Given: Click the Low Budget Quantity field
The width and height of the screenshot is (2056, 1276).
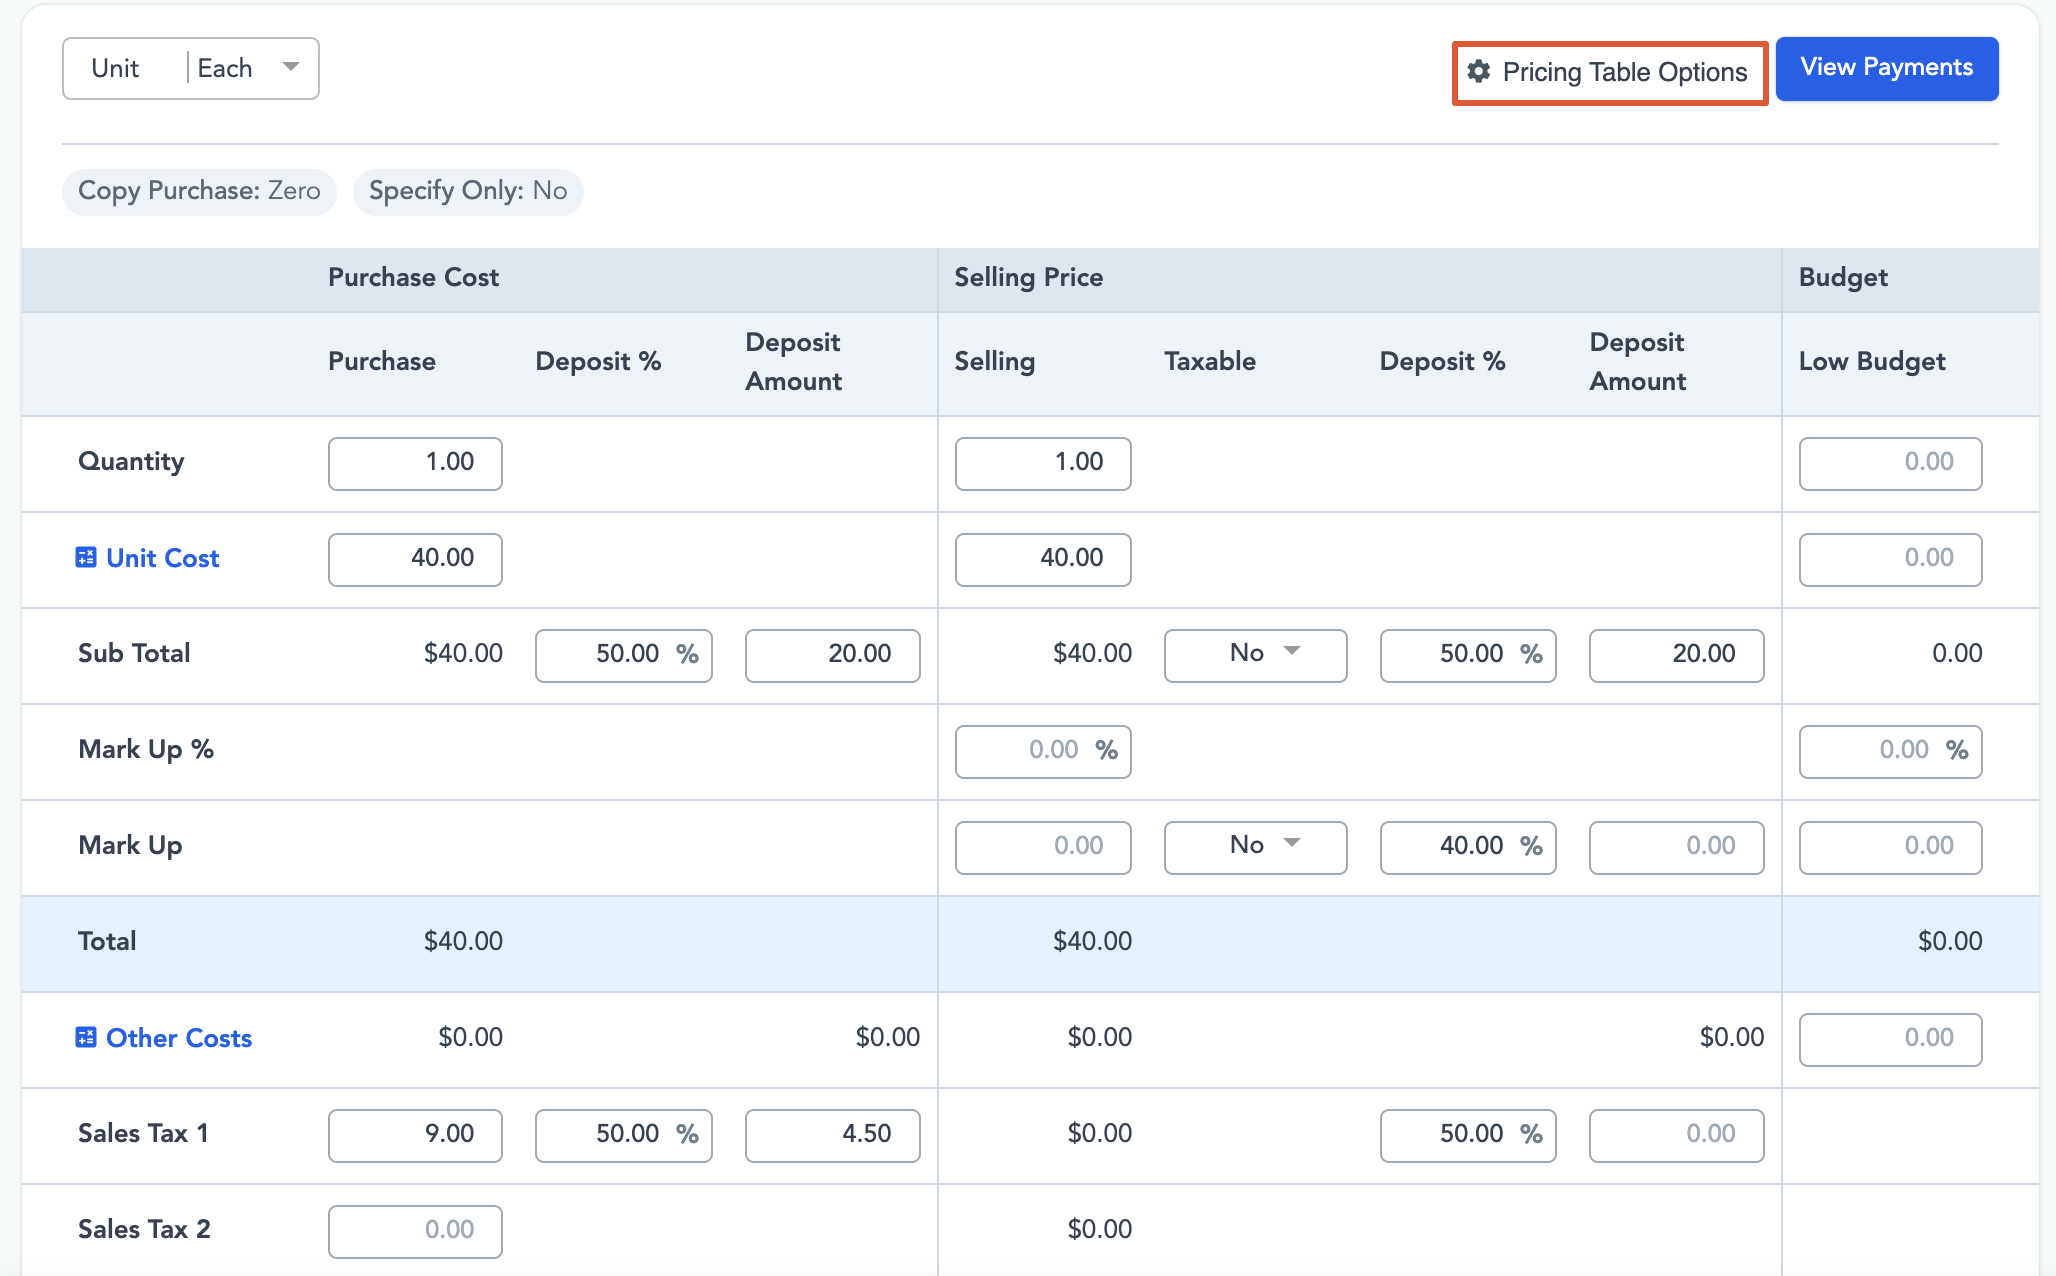Looking at the screenshot, I should [x=1890, y=463].
